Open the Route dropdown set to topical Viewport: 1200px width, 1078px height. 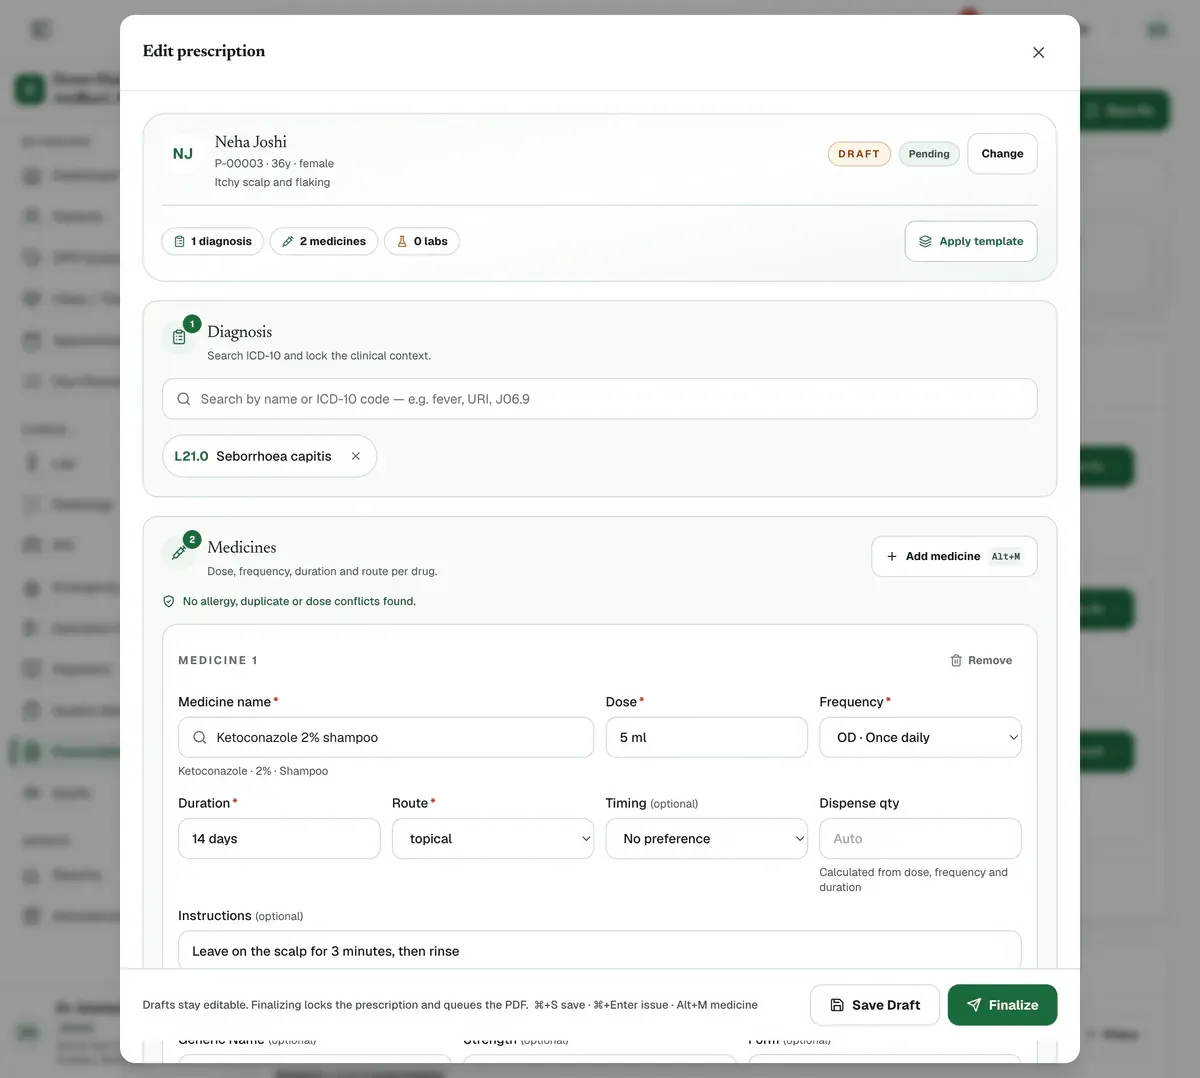point(493,839)
